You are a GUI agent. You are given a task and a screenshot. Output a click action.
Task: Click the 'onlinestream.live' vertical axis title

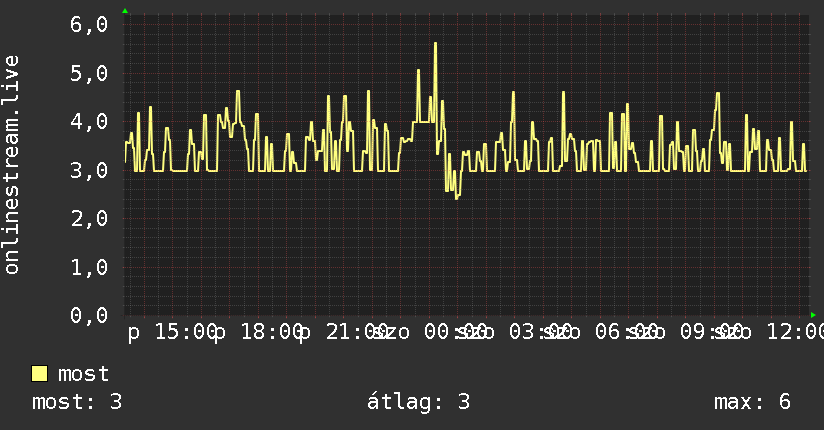[12, 165]
